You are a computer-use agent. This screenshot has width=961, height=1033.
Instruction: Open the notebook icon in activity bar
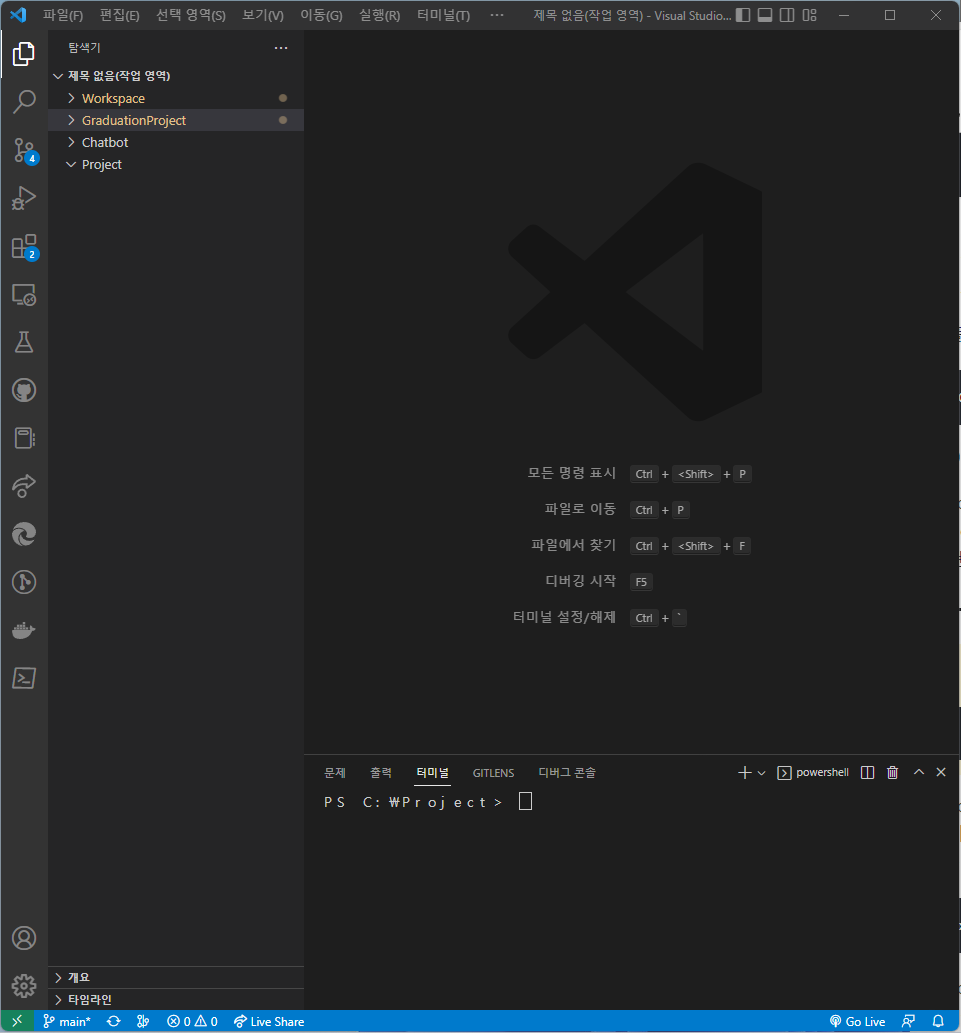coord(24,438)
